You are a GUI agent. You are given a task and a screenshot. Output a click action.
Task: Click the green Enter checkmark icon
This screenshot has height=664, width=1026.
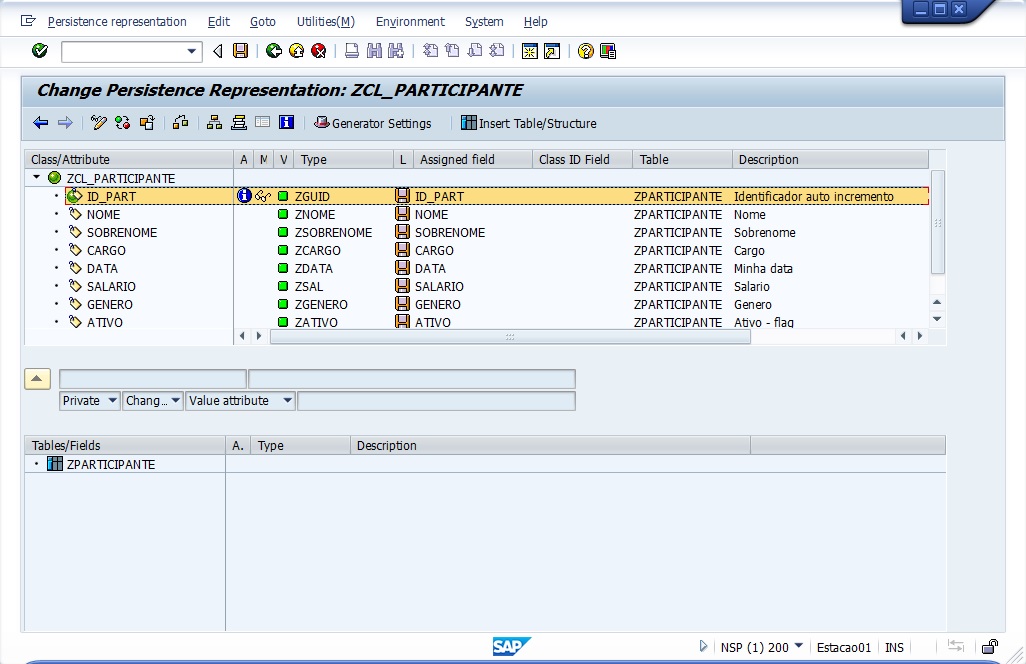[40, 51]
